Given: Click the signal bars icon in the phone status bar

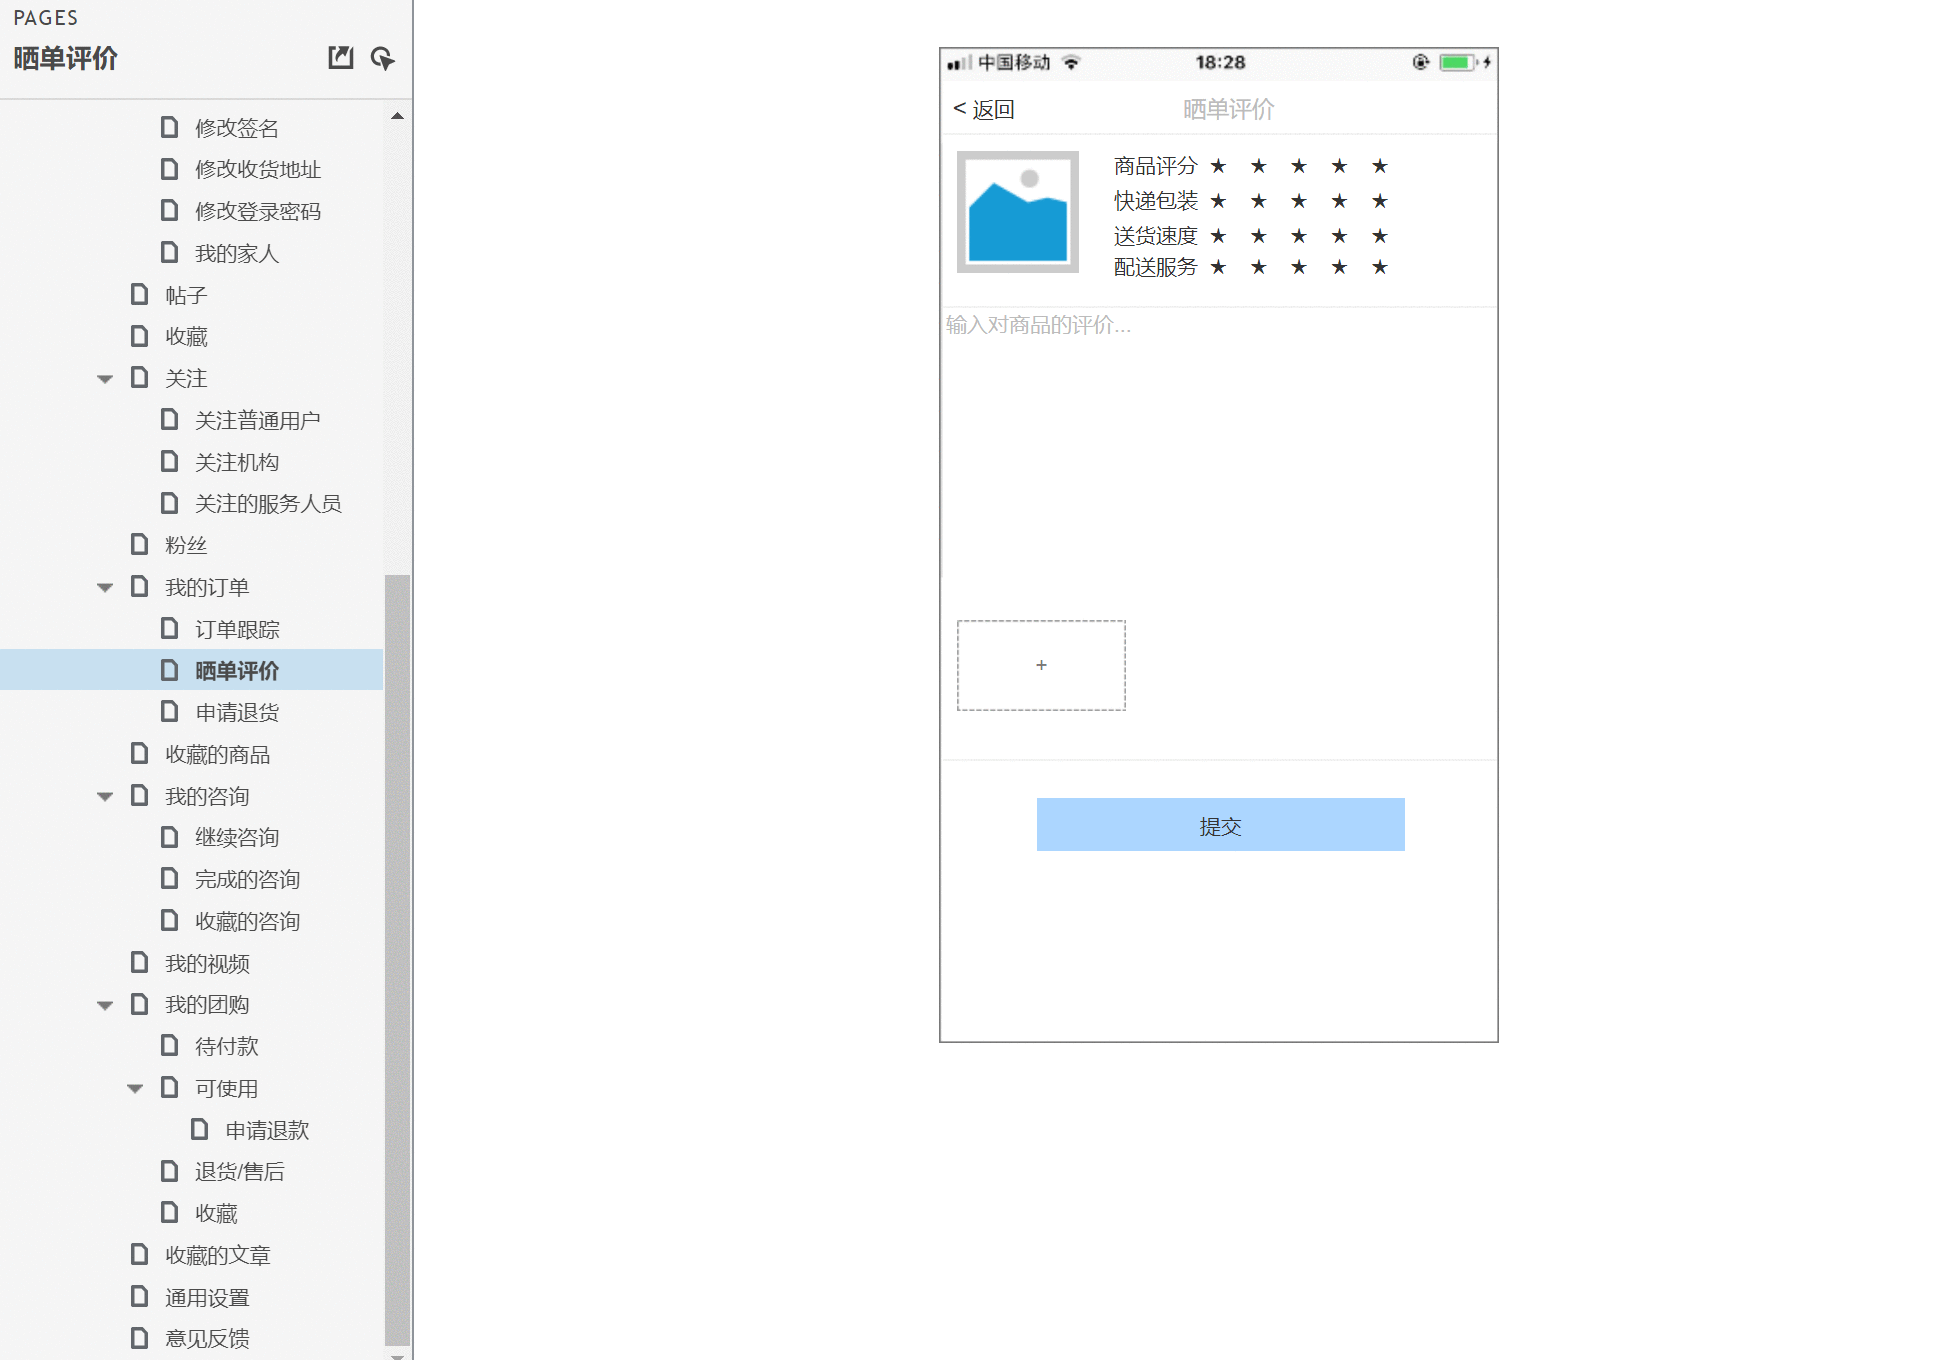Looking at the screenshot, I should point(959,63).
